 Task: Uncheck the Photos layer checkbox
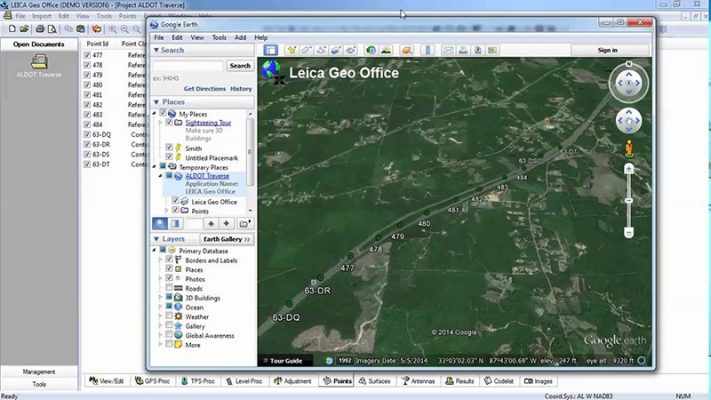[169, 278]
